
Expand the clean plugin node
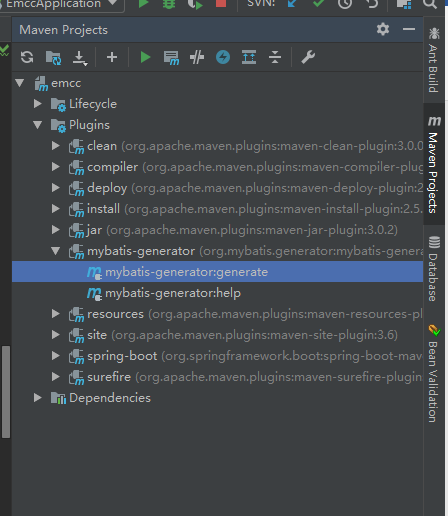[56, 146]
